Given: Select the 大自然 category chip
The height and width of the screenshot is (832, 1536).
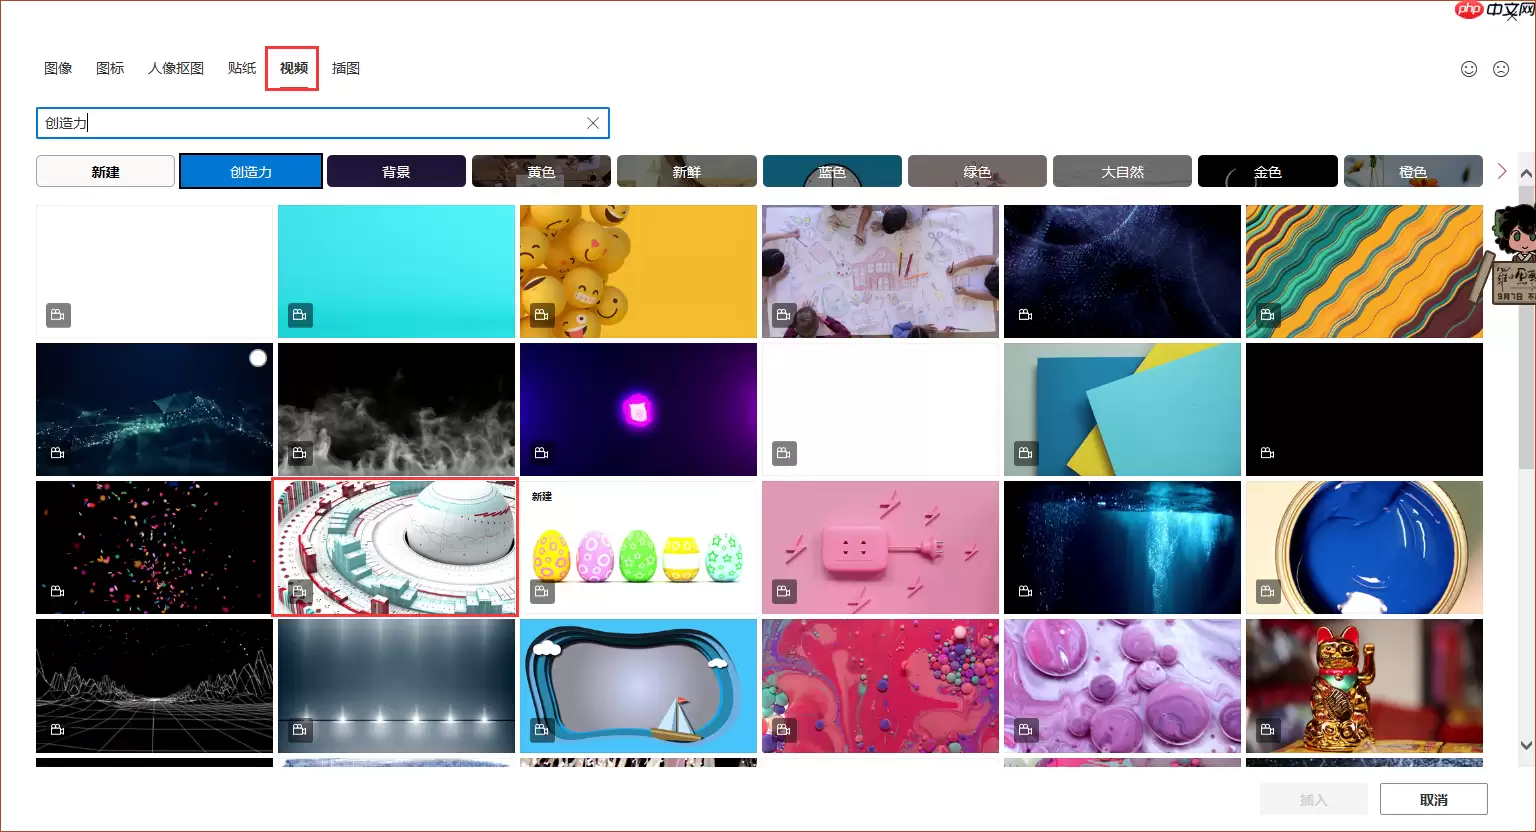Looking at the screenshot, I should pyautogui.click(x=1122, y=171).
